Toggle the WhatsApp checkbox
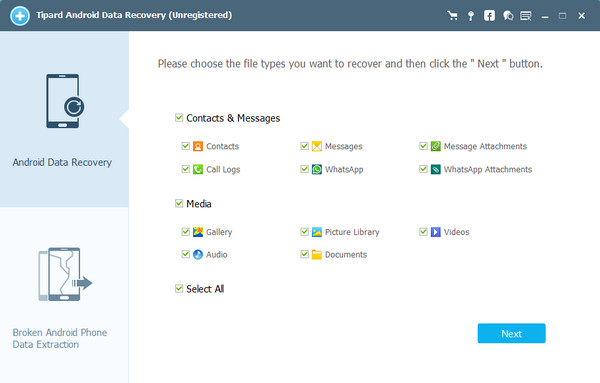600x383 pixels. [x=305, y=169]
